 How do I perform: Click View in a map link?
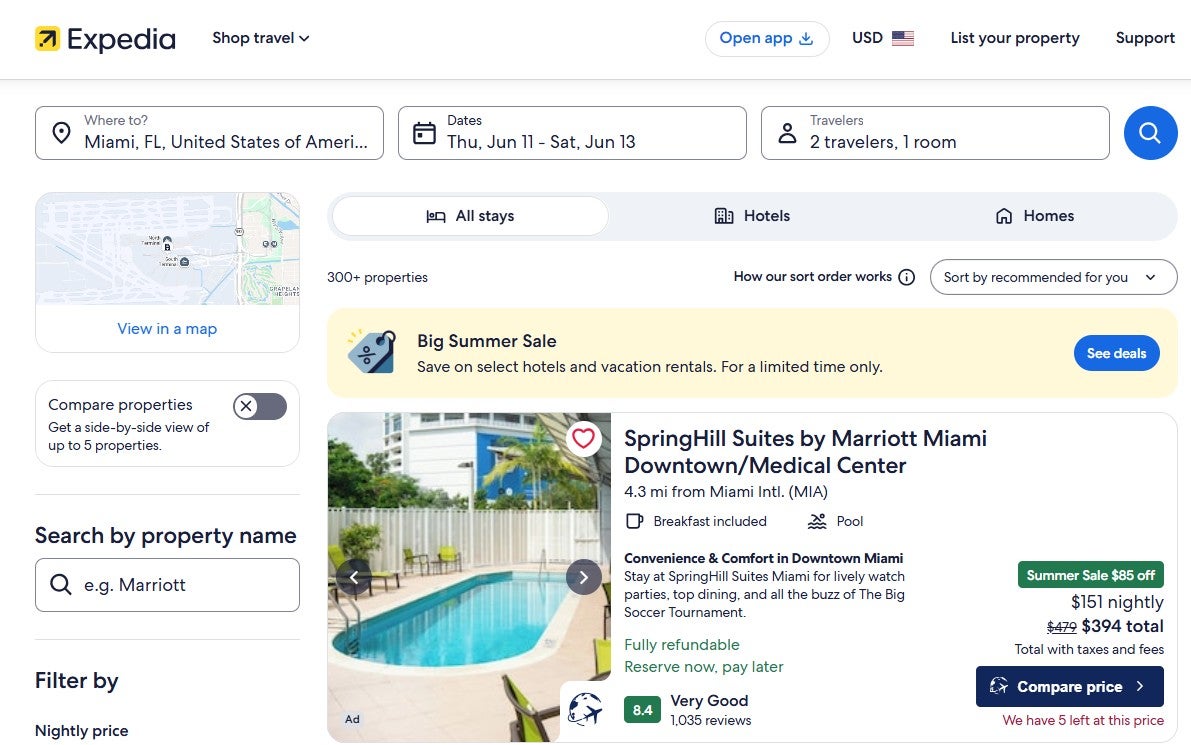click(167, 329)
